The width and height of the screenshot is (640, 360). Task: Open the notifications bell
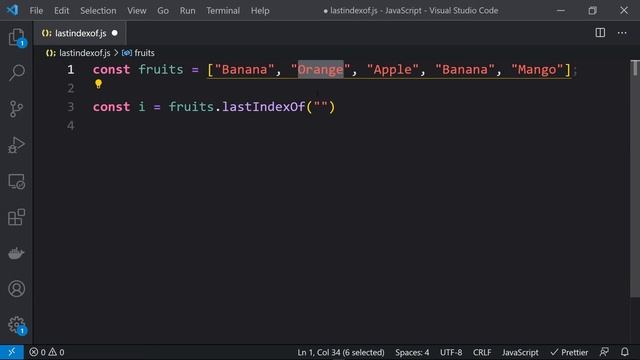tap(624, 352)
